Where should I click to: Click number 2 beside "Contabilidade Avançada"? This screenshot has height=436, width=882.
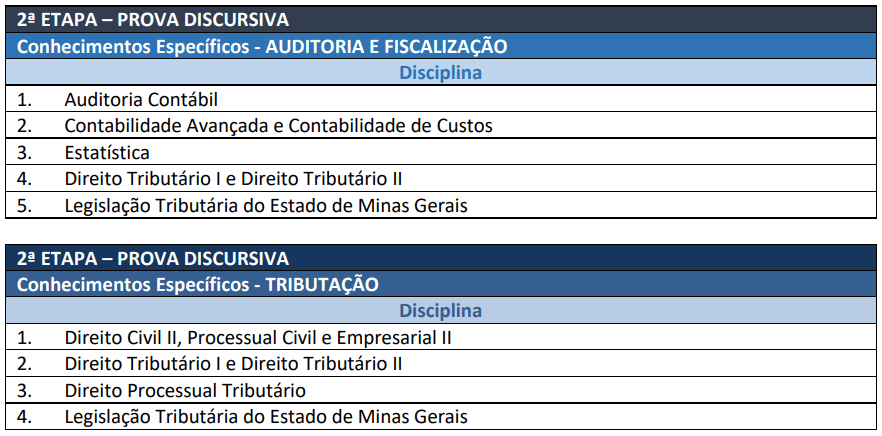pos(24,126)
